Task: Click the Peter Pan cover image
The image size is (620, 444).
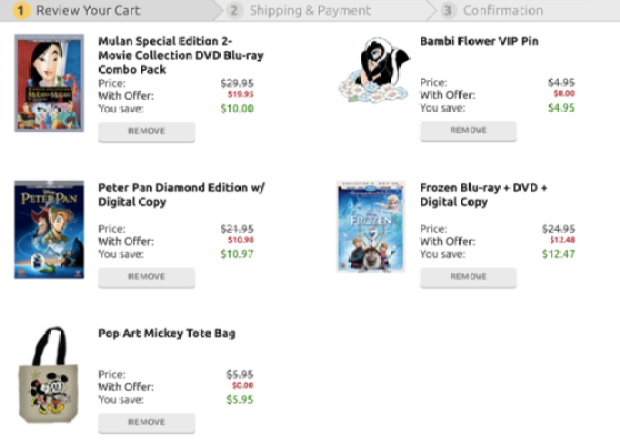Action: 49,230
